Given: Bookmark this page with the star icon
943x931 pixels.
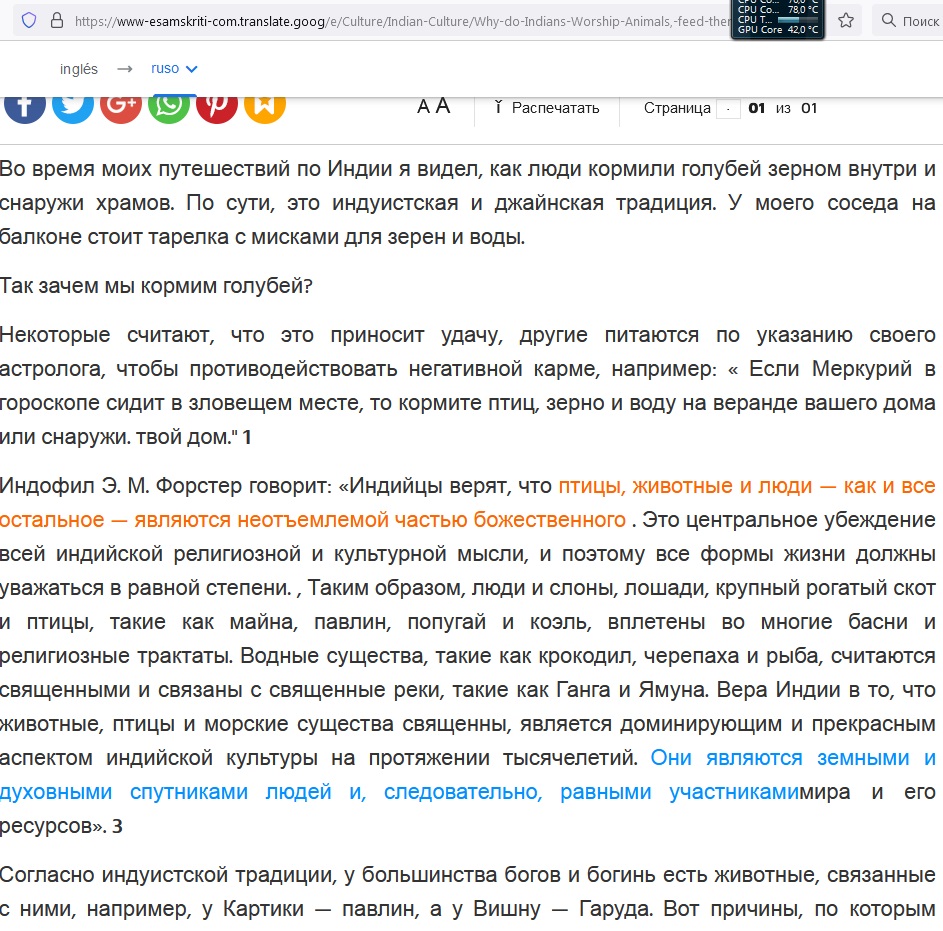Looking at the screenshot, I should 846,20.
